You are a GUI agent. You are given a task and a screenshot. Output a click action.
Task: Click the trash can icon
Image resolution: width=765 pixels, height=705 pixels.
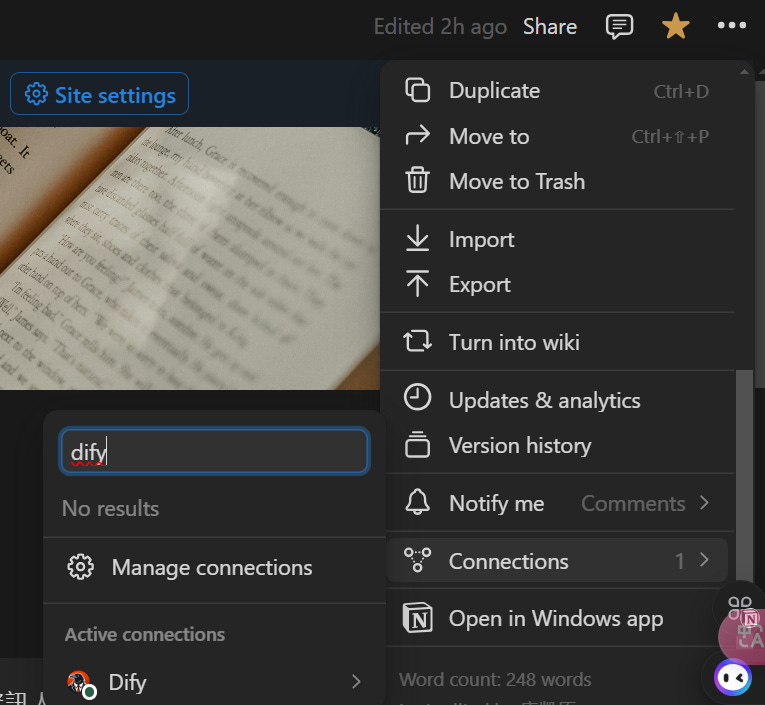click(418, 180)
